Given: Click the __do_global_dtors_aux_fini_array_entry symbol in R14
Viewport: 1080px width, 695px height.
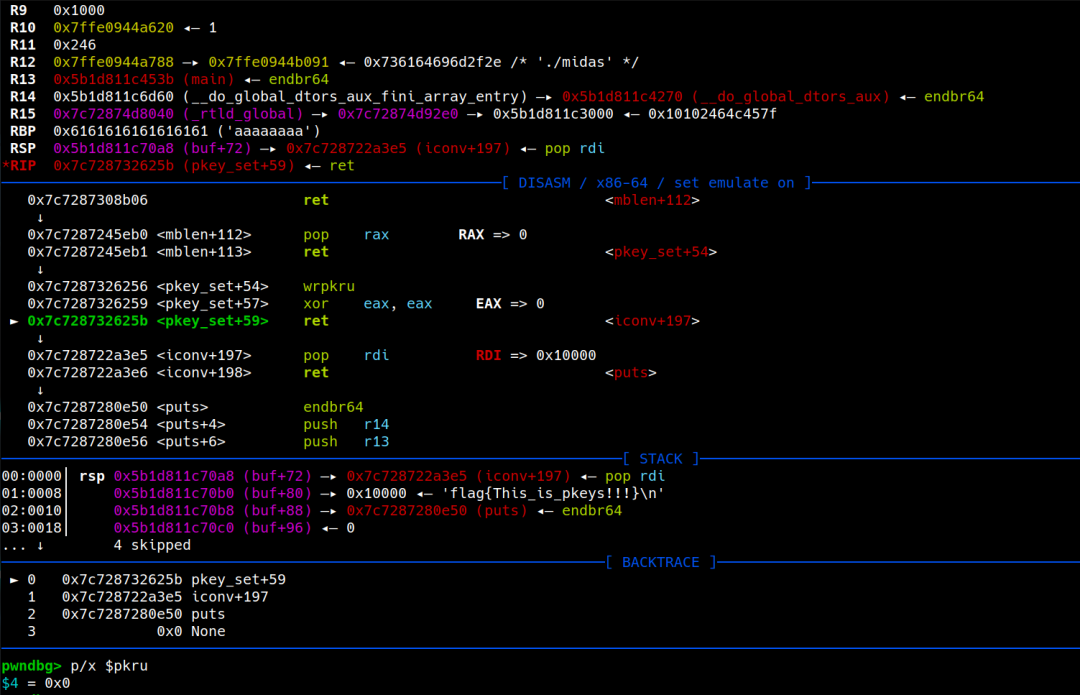Looking at the screenshot, I should click(355, 96).
